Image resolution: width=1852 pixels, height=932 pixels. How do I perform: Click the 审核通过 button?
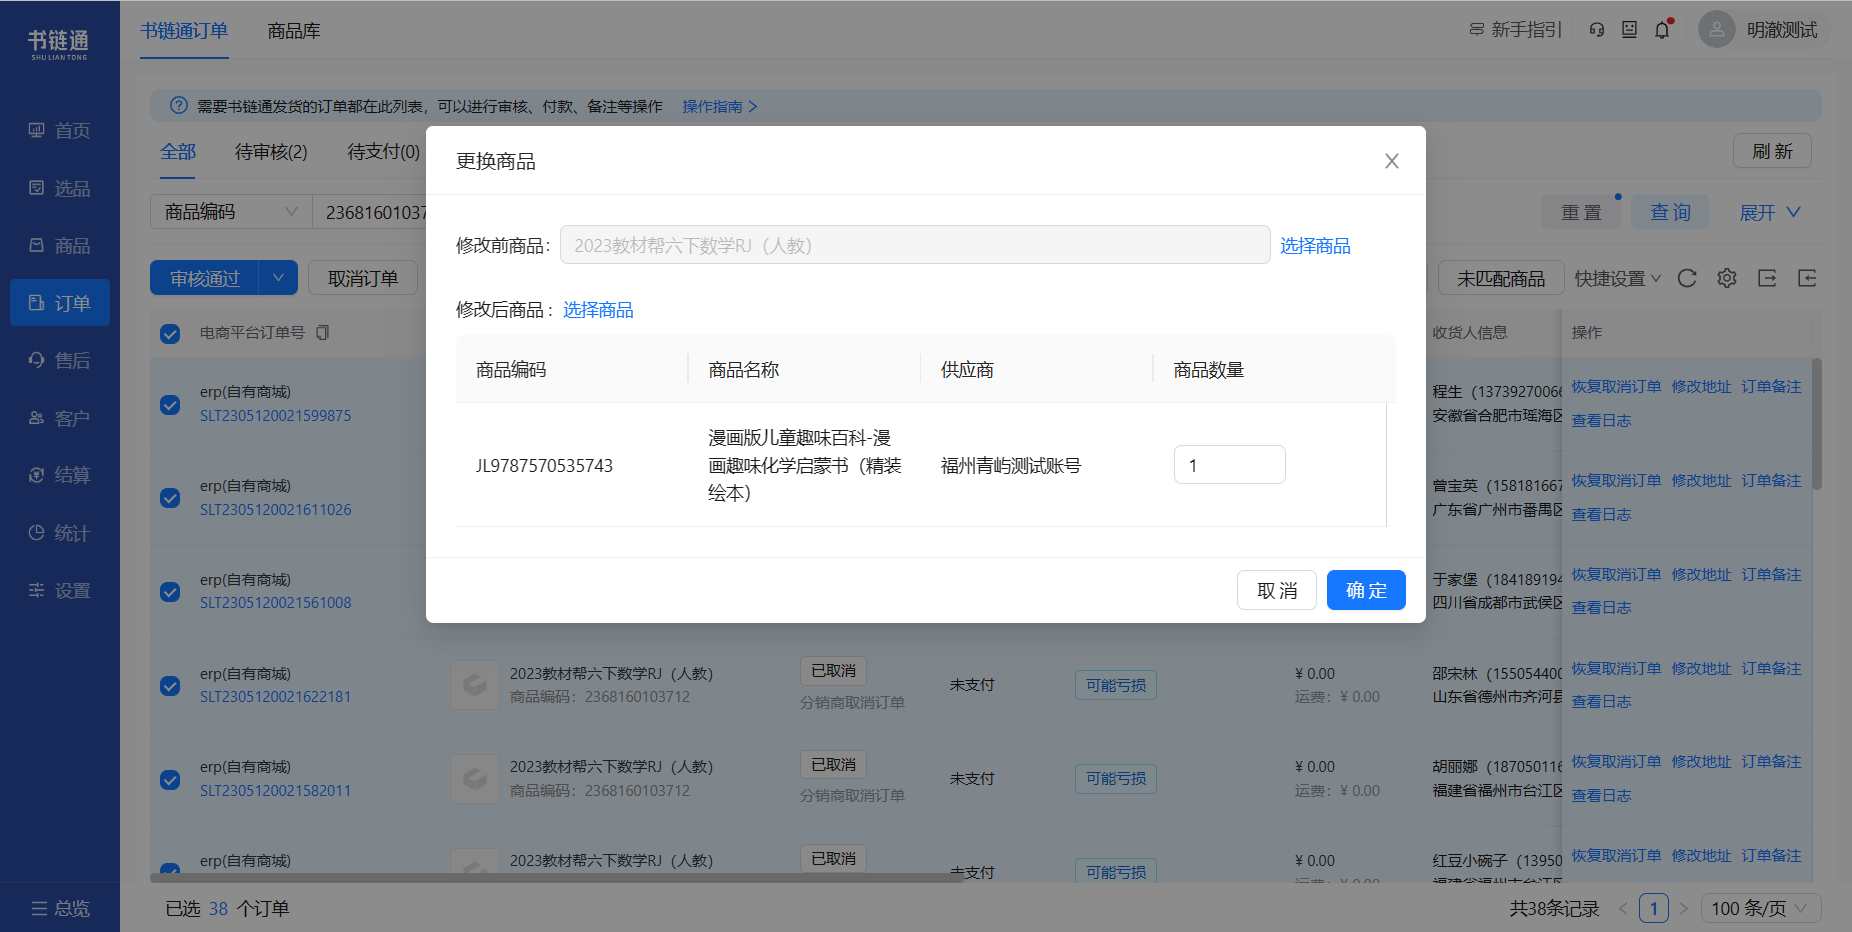[x=205, y=278]
